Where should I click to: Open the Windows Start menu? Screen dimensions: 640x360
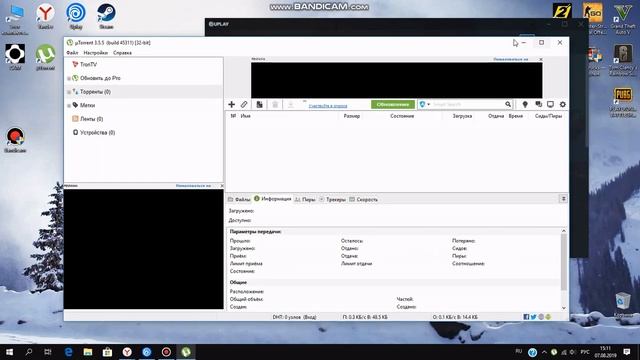(9, 352)
